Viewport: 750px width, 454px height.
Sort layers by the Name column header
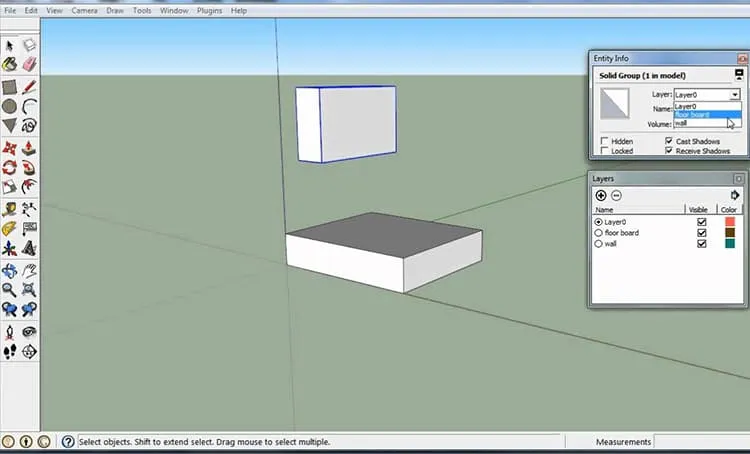tap(639, 210)
